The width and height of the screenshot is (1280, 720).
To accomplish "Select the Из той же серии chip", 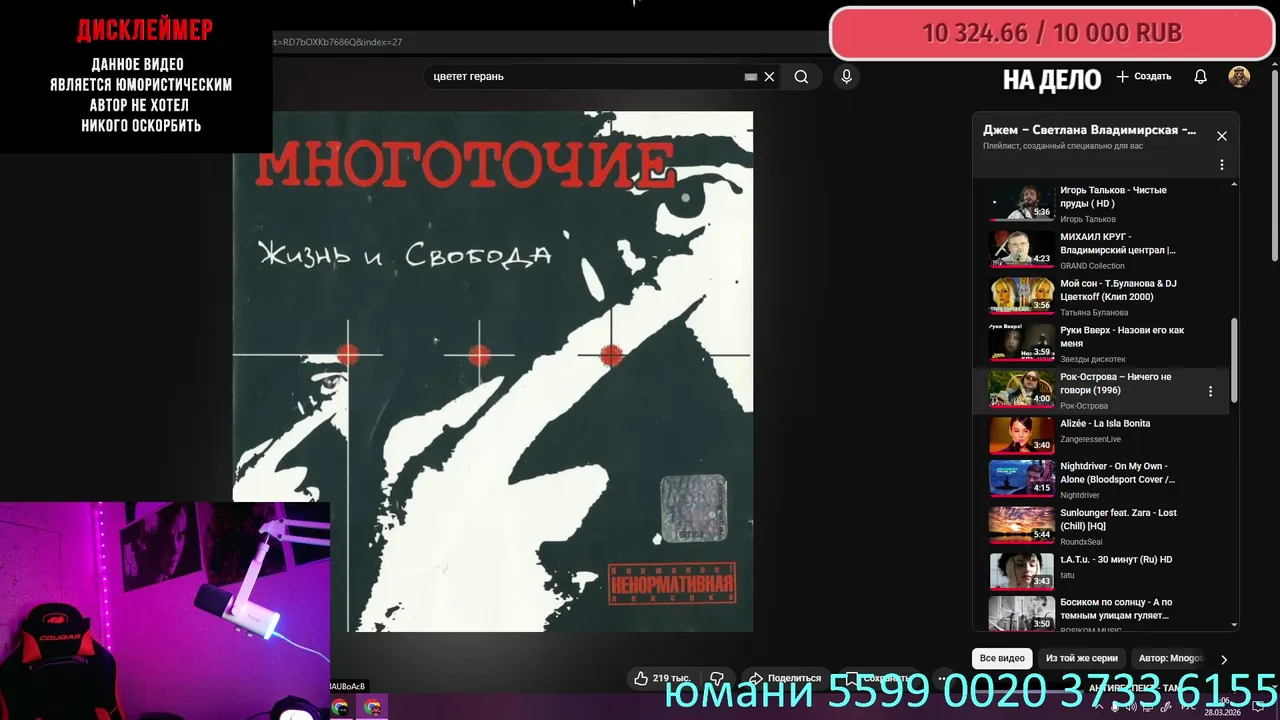I will coord(1081,659).
